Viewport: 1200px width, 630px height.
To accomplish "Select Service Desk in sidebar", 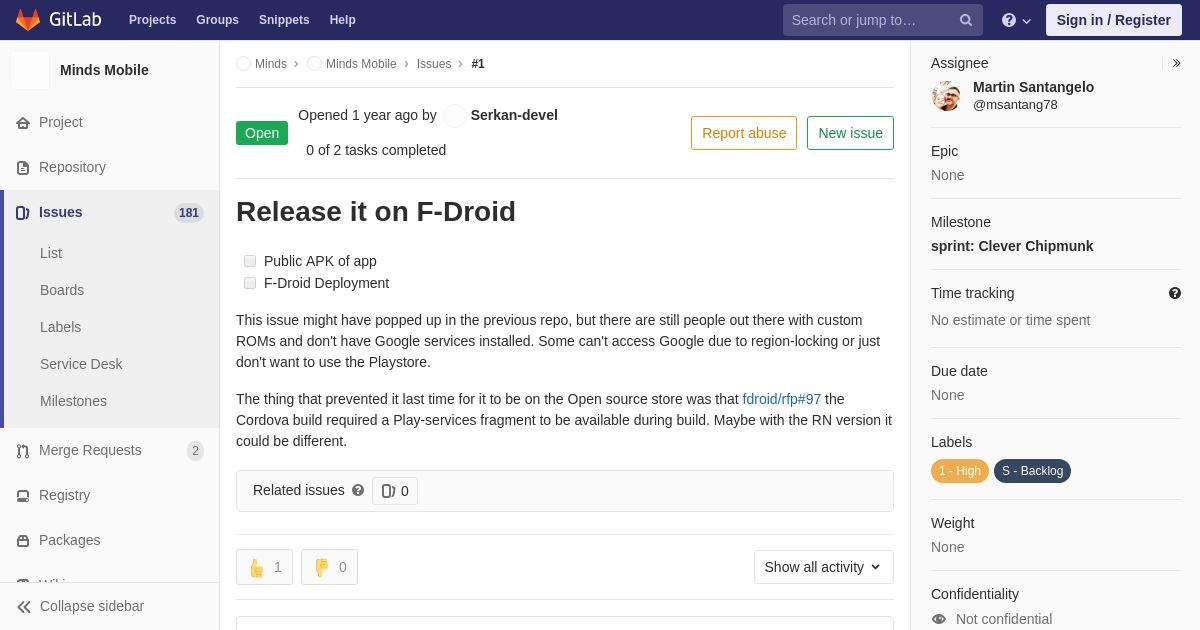I will 81,364.
